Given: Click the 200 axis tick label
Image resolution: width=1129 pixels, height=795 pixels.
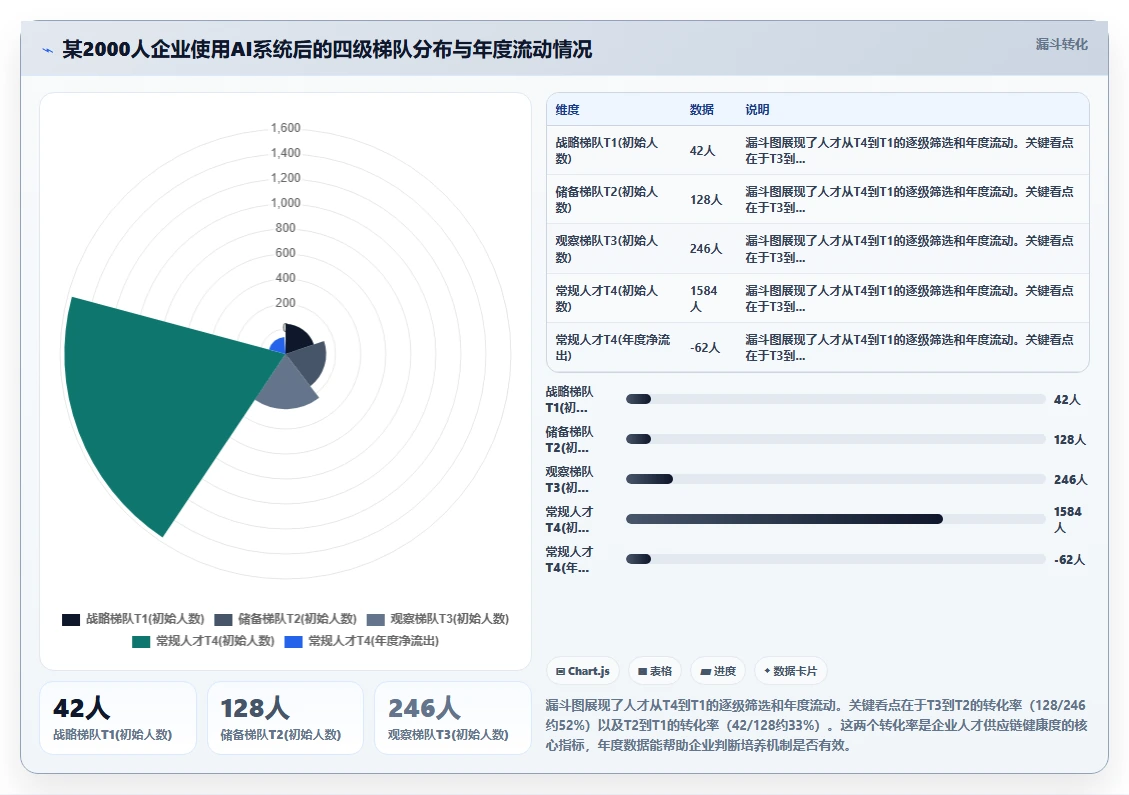Looking at the screenshot, I should (285, 303).
